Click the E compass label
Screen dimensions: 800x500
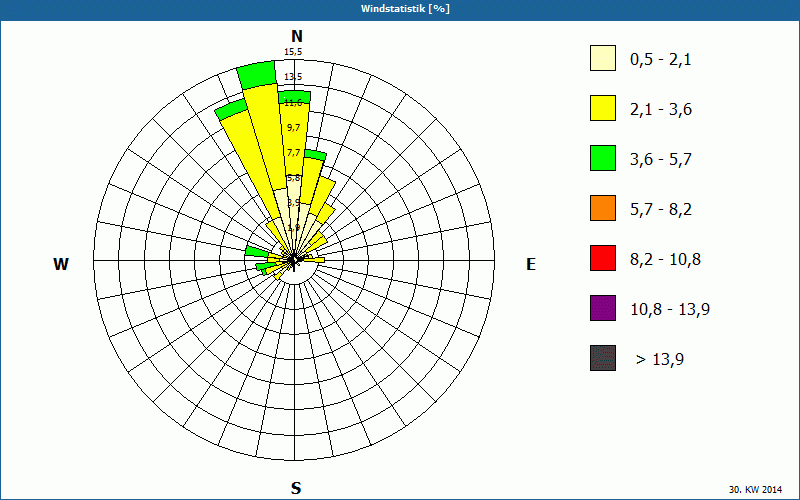(x=531, y=264)
